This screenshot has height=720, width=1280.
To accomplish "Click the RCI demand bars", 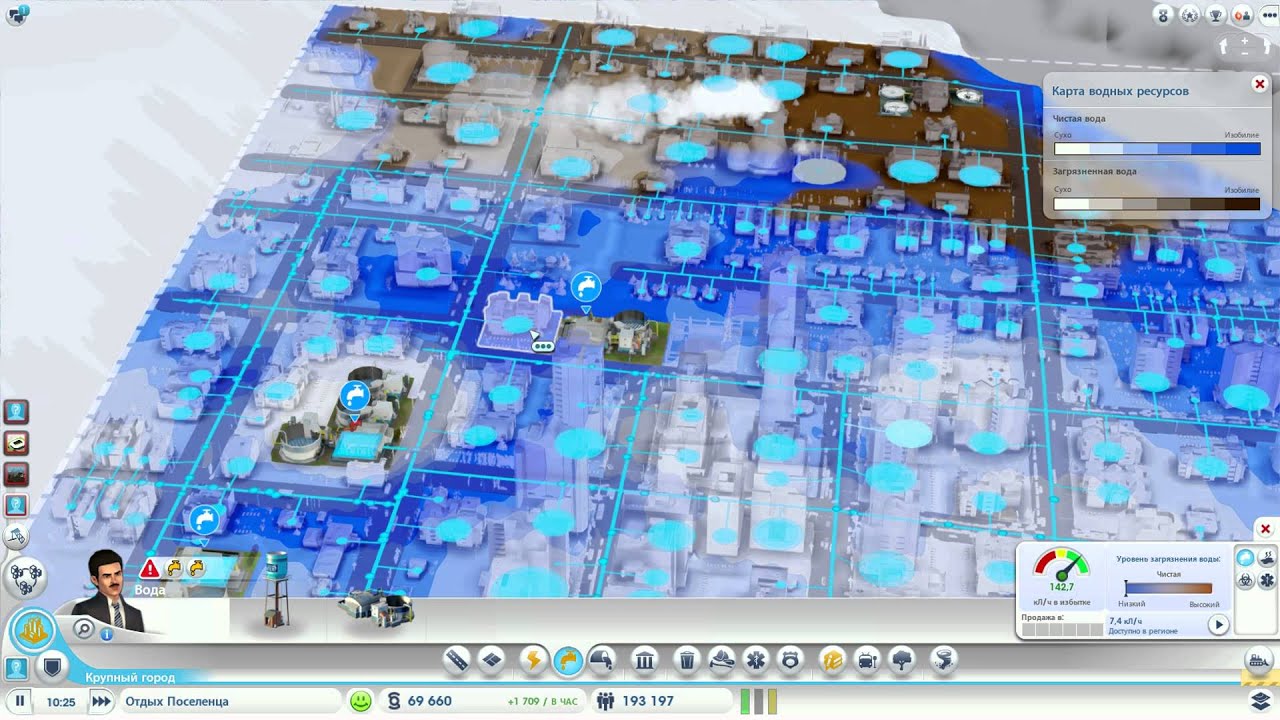I will (x=757, y=701).
